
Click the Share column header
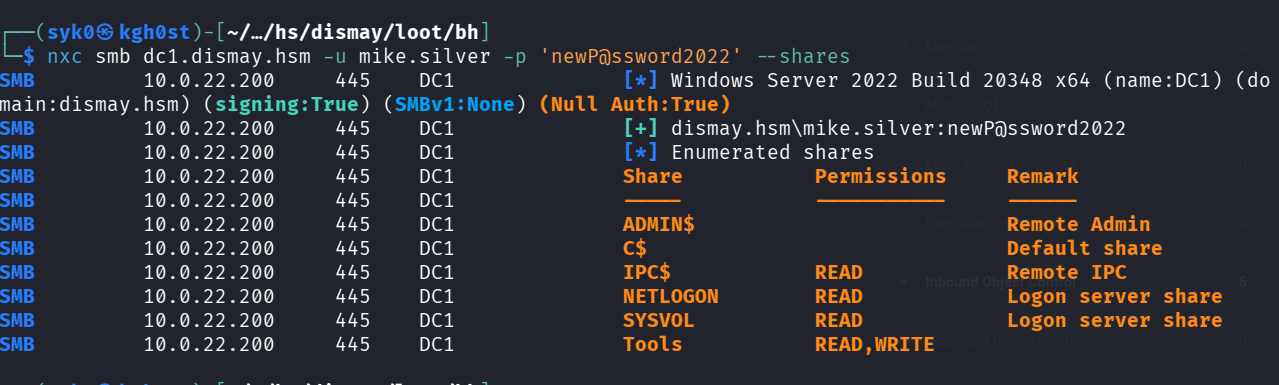click(x=653, y=177)
